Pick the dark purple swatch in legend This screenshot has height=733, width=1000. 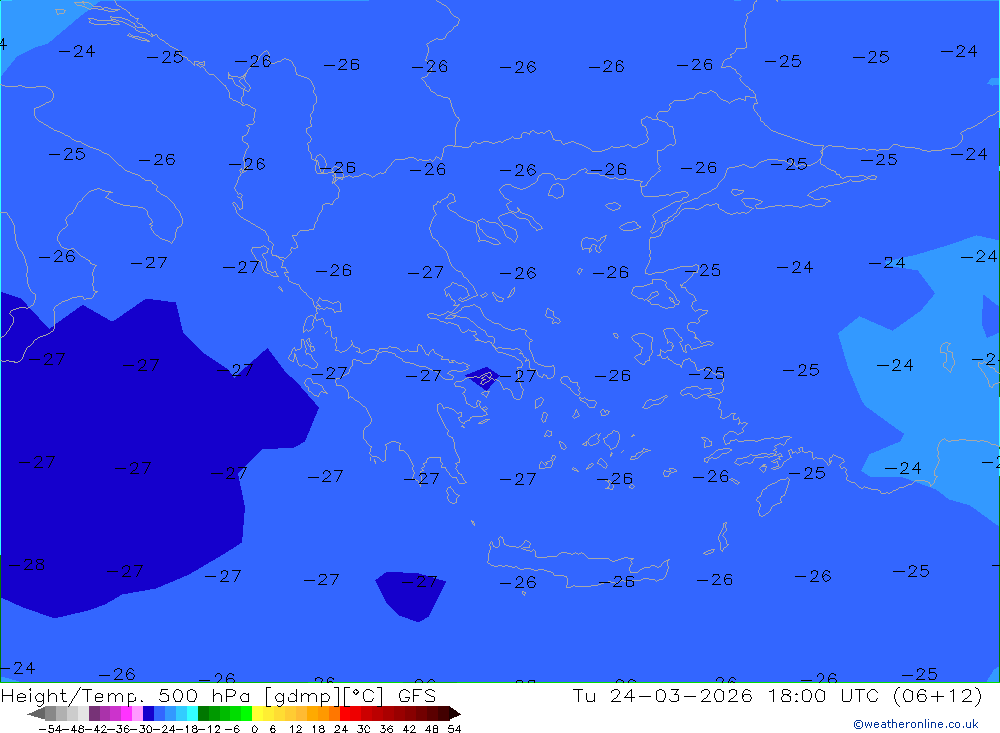pos(94,714)
